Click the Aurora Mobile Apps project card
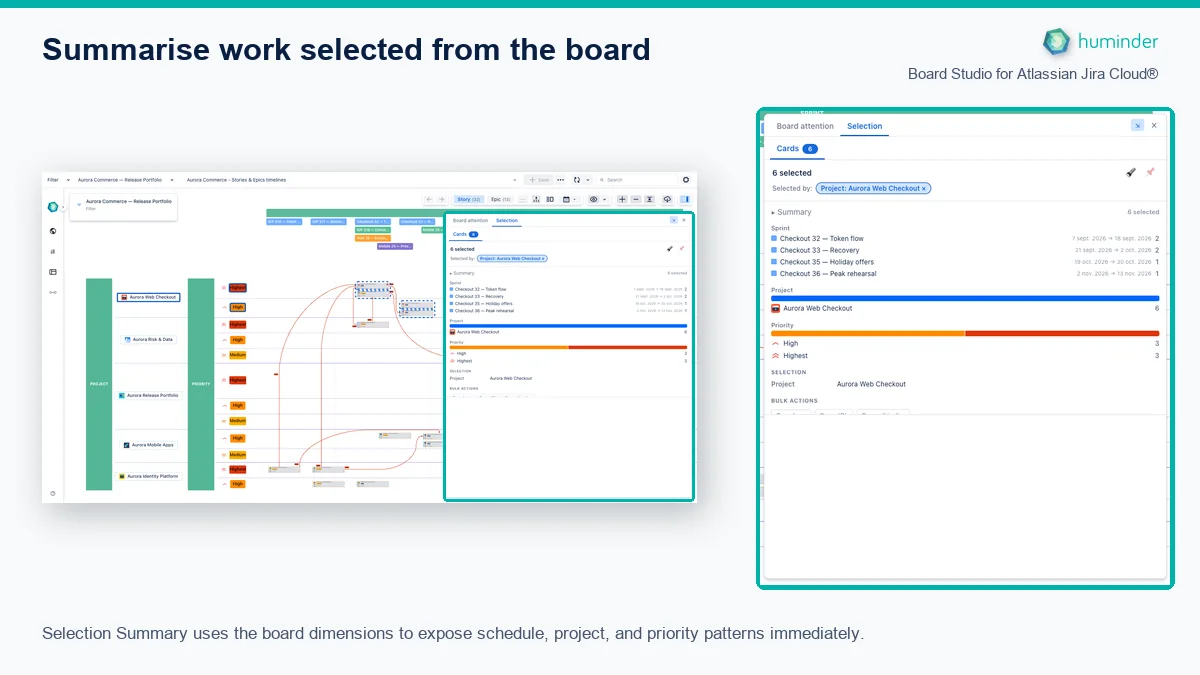The height and width of the screenshot is (675, 1200). (x=149, y=445)
